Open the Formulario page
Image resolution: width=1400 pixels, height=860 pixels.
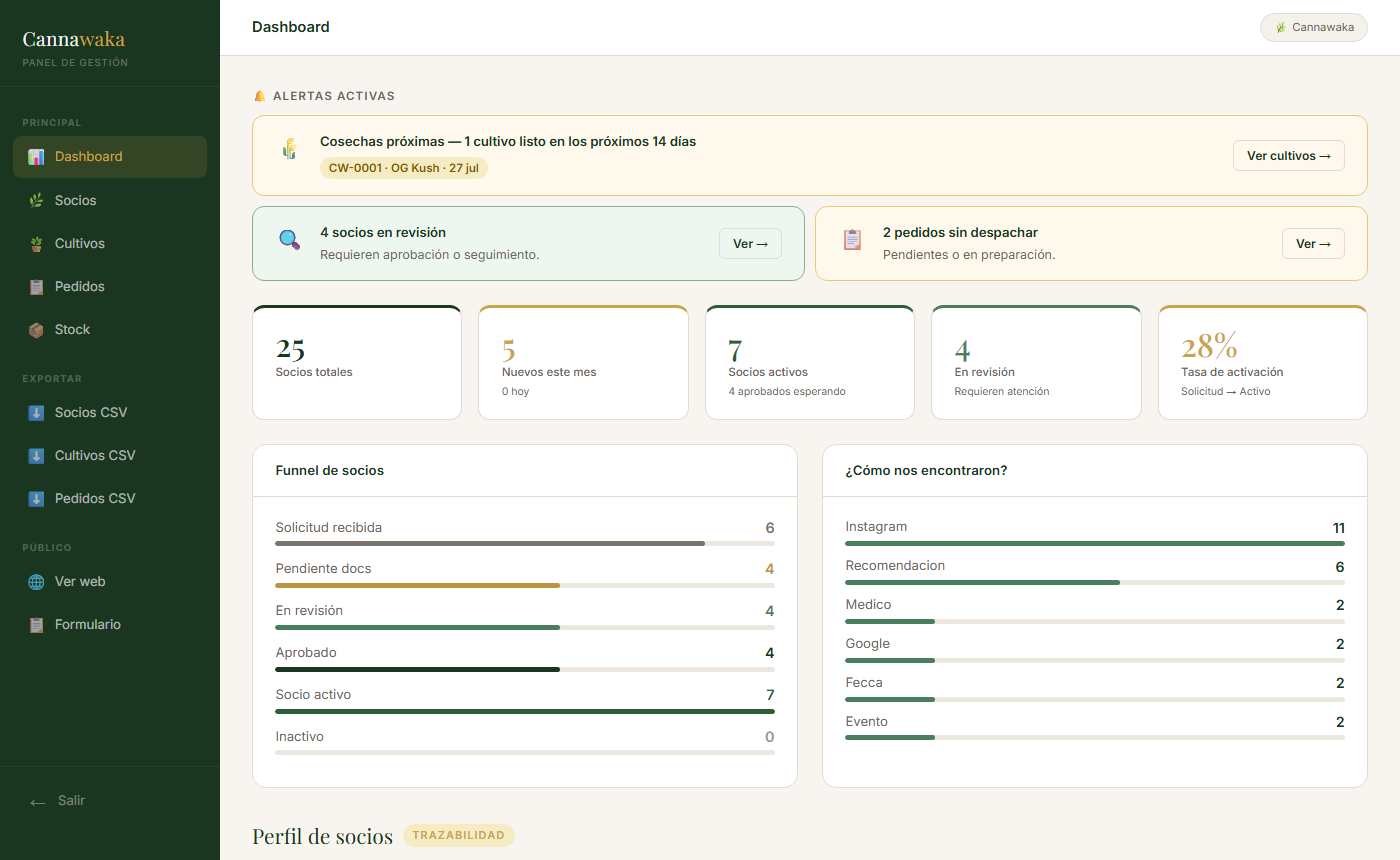tap(110, 625)
